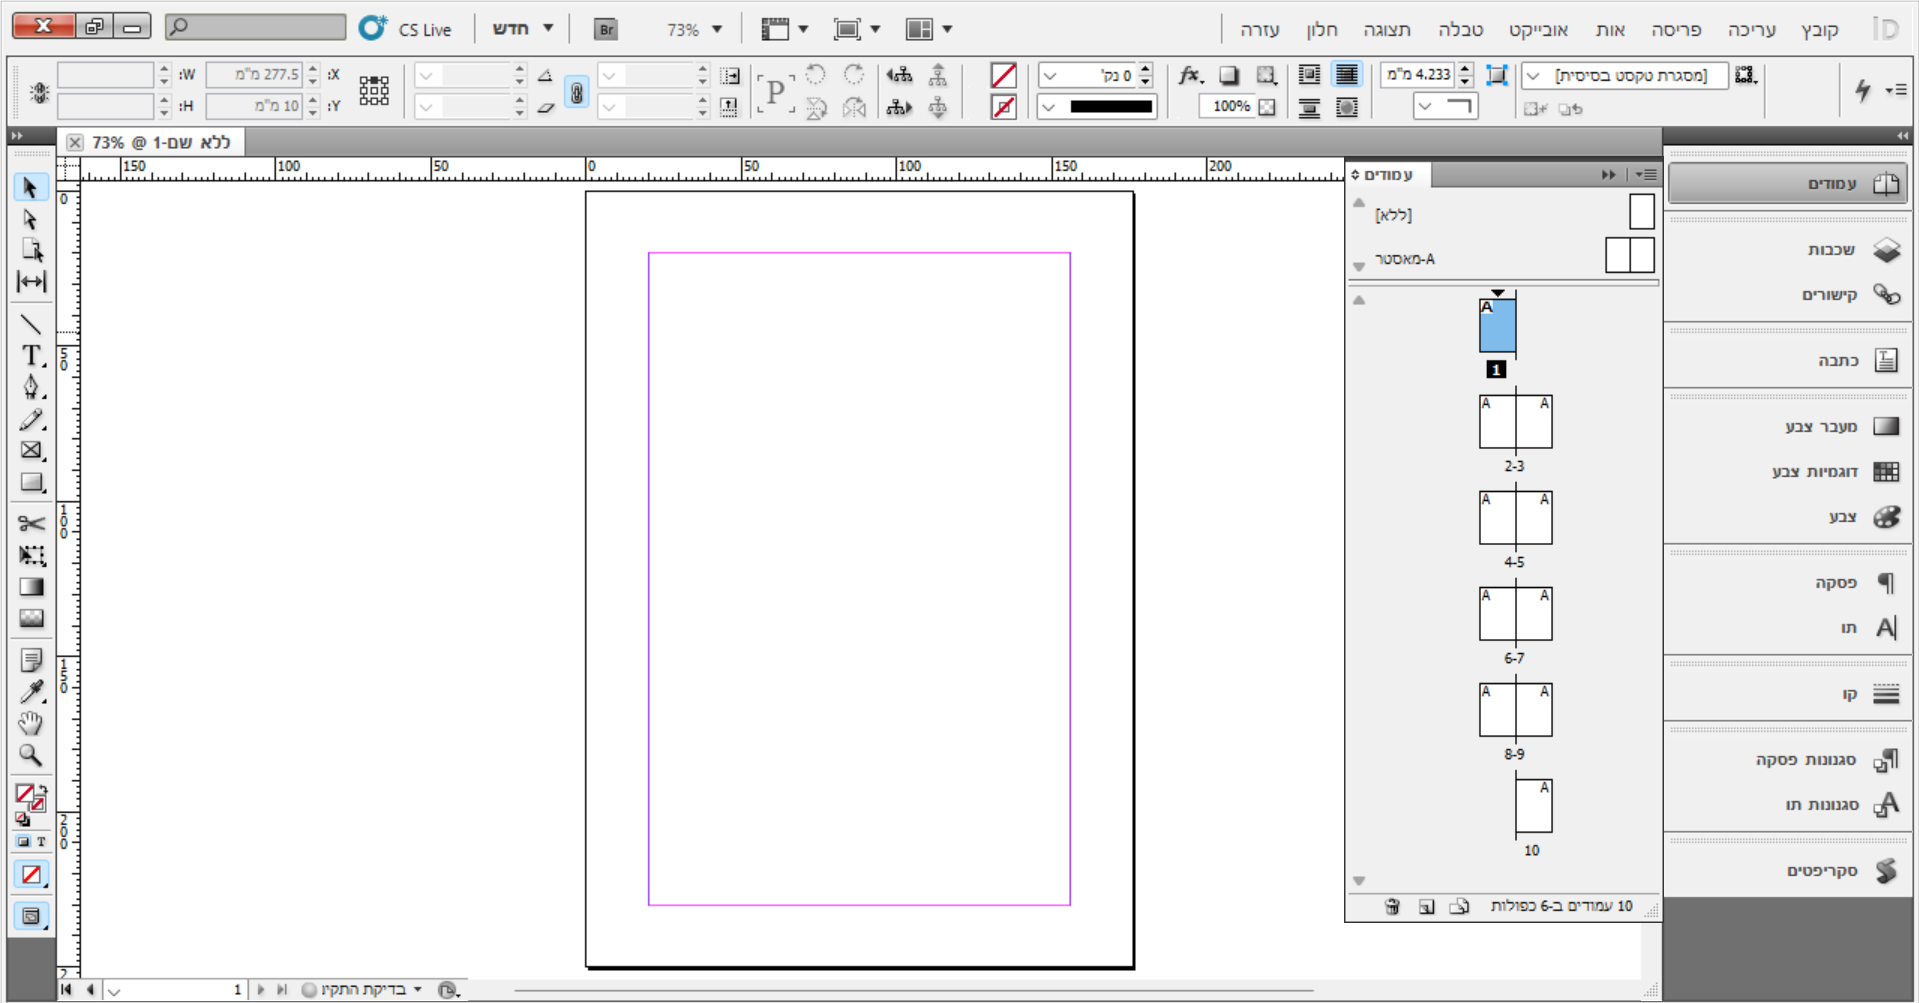Image resolution: width=1919 pixels, height=1003 pixels.
Task: Select the Scissors tool
Action: point(31,523)
